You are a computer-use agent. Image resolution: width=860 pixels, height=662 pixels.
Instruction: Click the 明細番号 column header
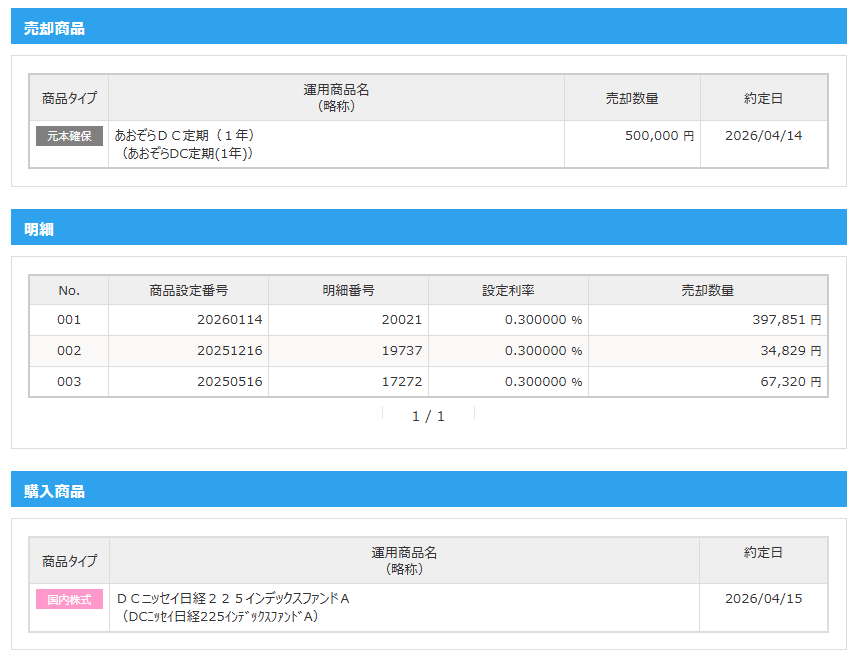(x=348, y=290)
